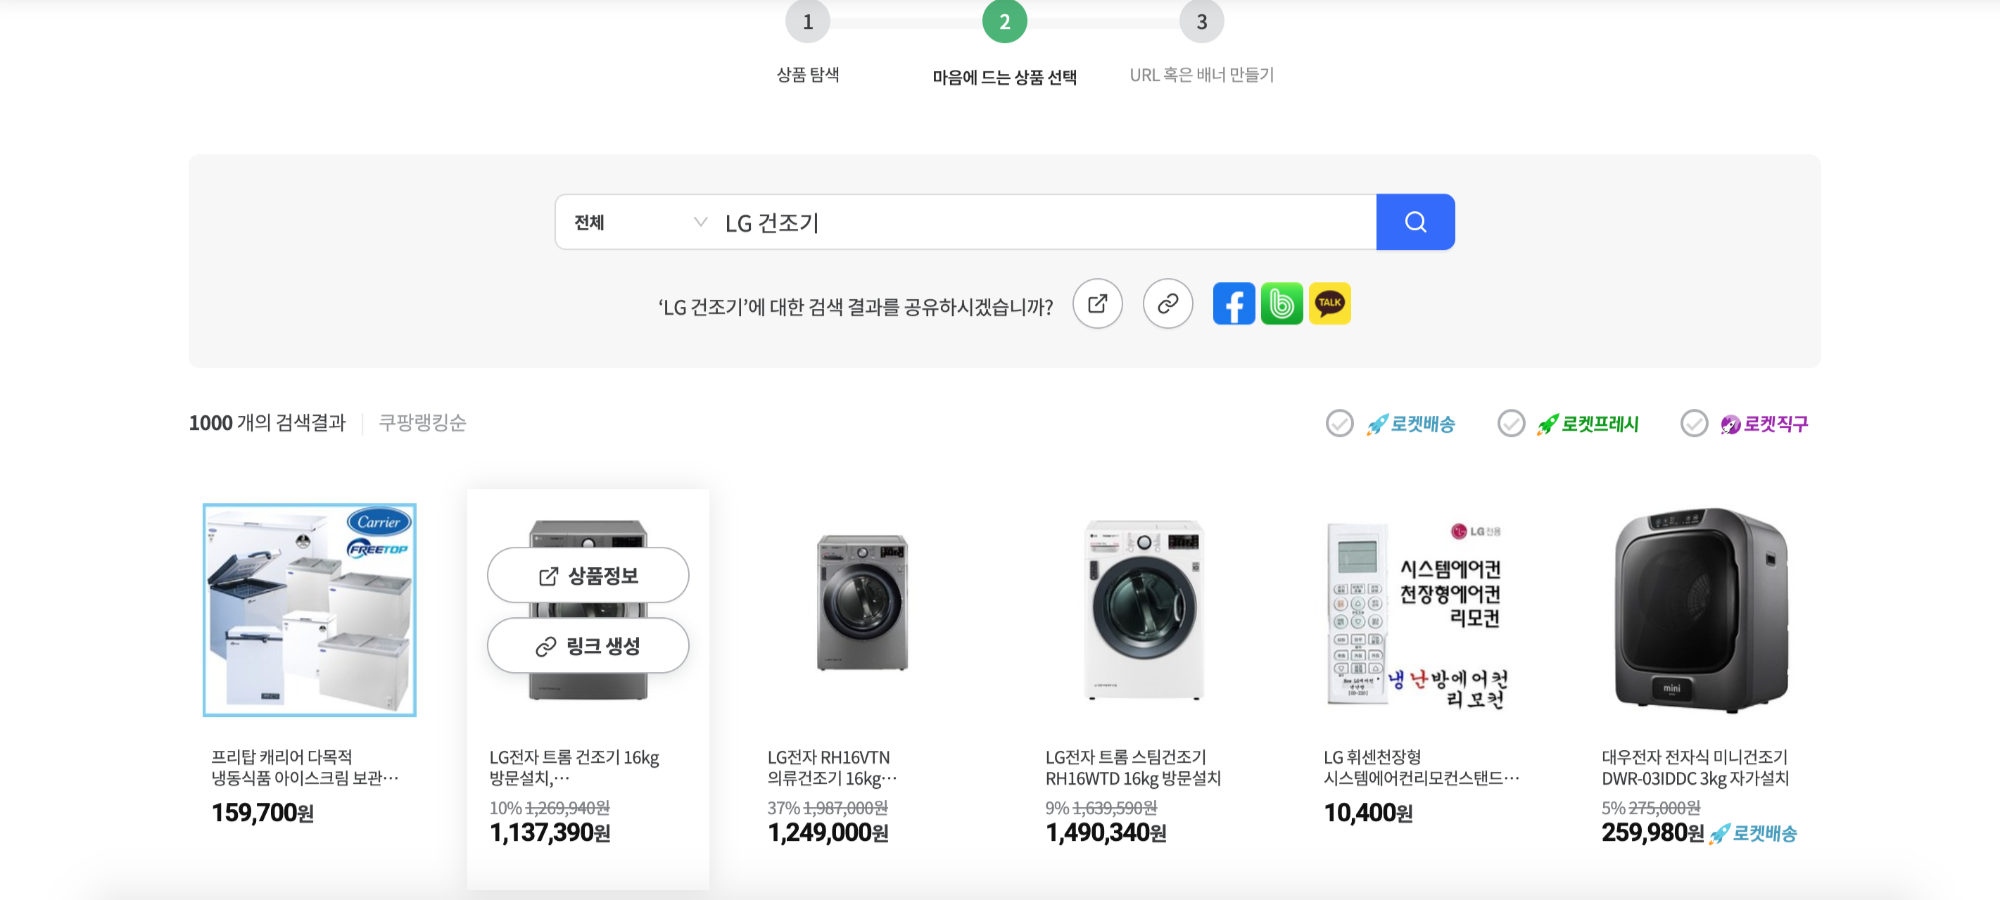Open the white LG 스팀건조기 thumbnail
This screenshot has height=900, width=2000.
click(x=1144, y=610)
